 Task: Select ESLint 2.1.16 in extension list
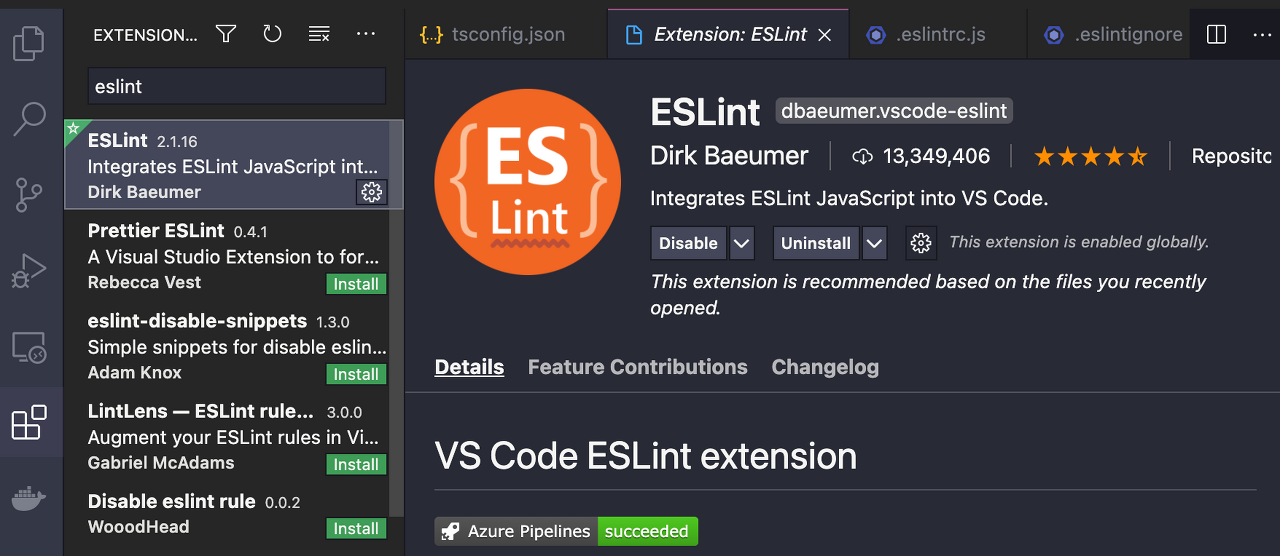tap(233, 165)
